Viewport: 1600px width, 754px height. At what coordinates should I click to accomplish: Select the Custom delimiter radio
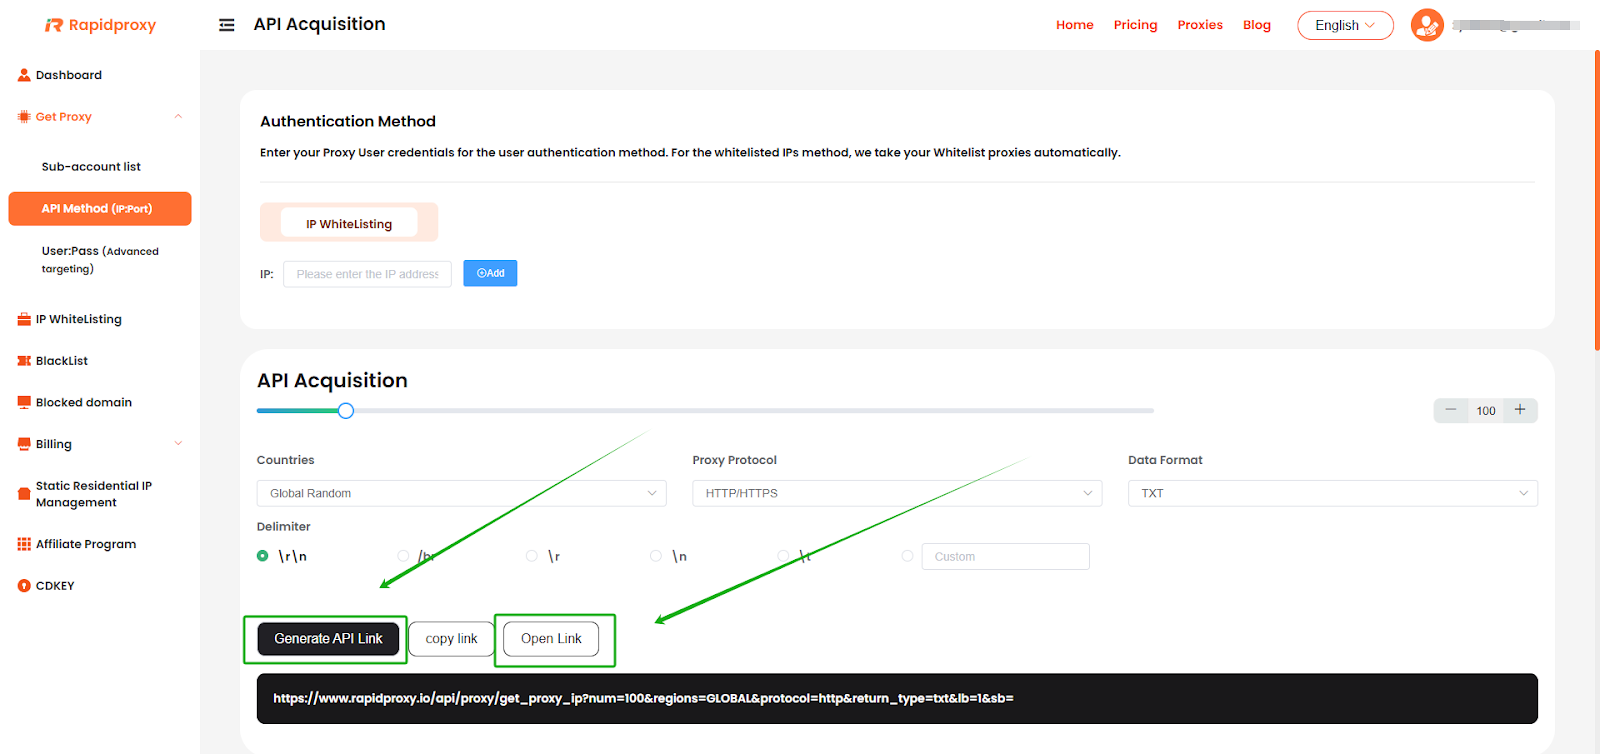[907, 556]
